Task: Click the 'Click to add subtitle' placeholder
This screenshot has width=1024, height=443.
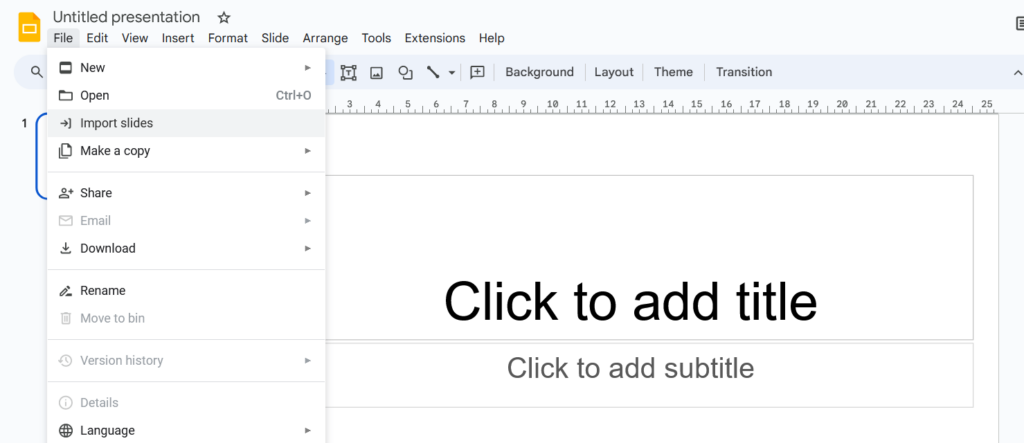Action: point(630,368)
